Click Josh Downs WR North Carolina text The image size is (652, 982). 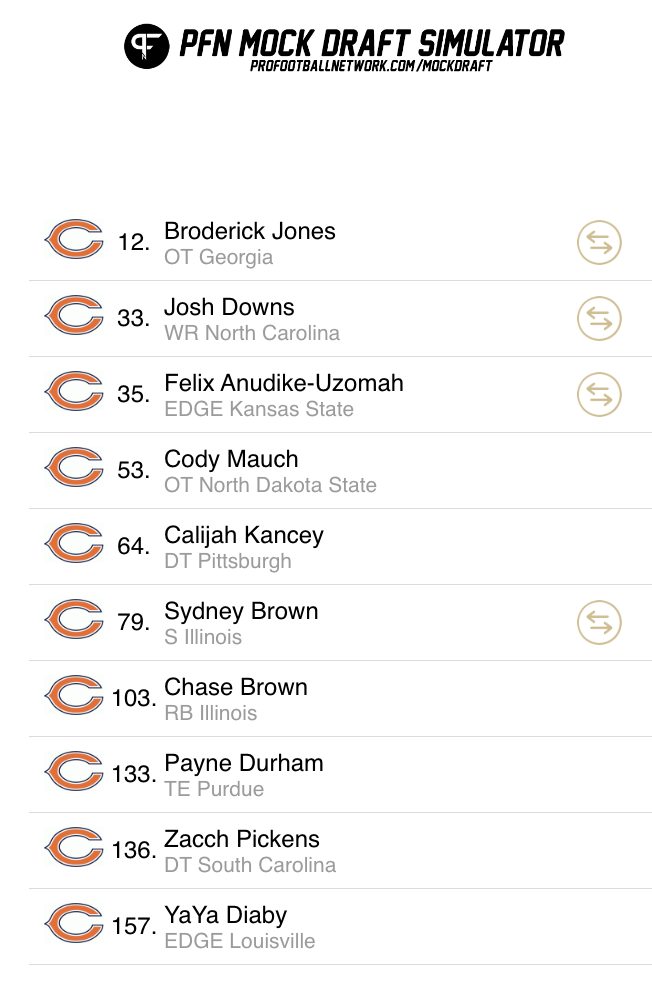[x=252, y=319]
